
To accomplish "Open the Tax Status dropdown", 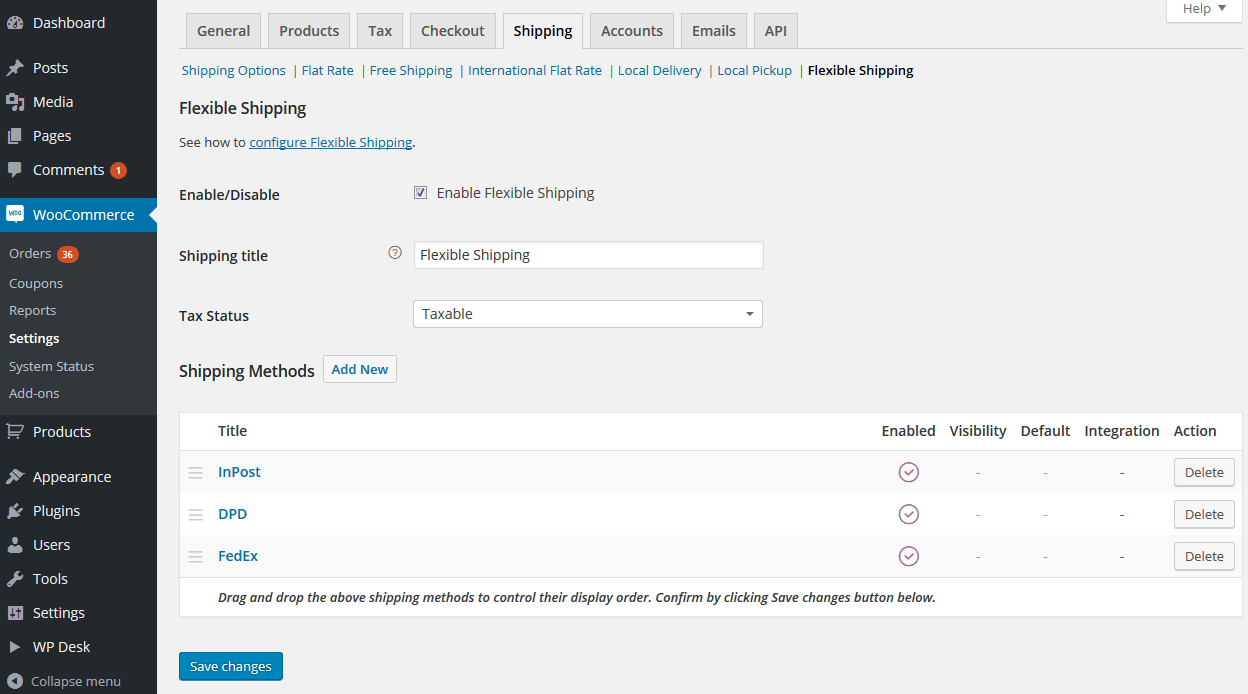I will (587, 314).
